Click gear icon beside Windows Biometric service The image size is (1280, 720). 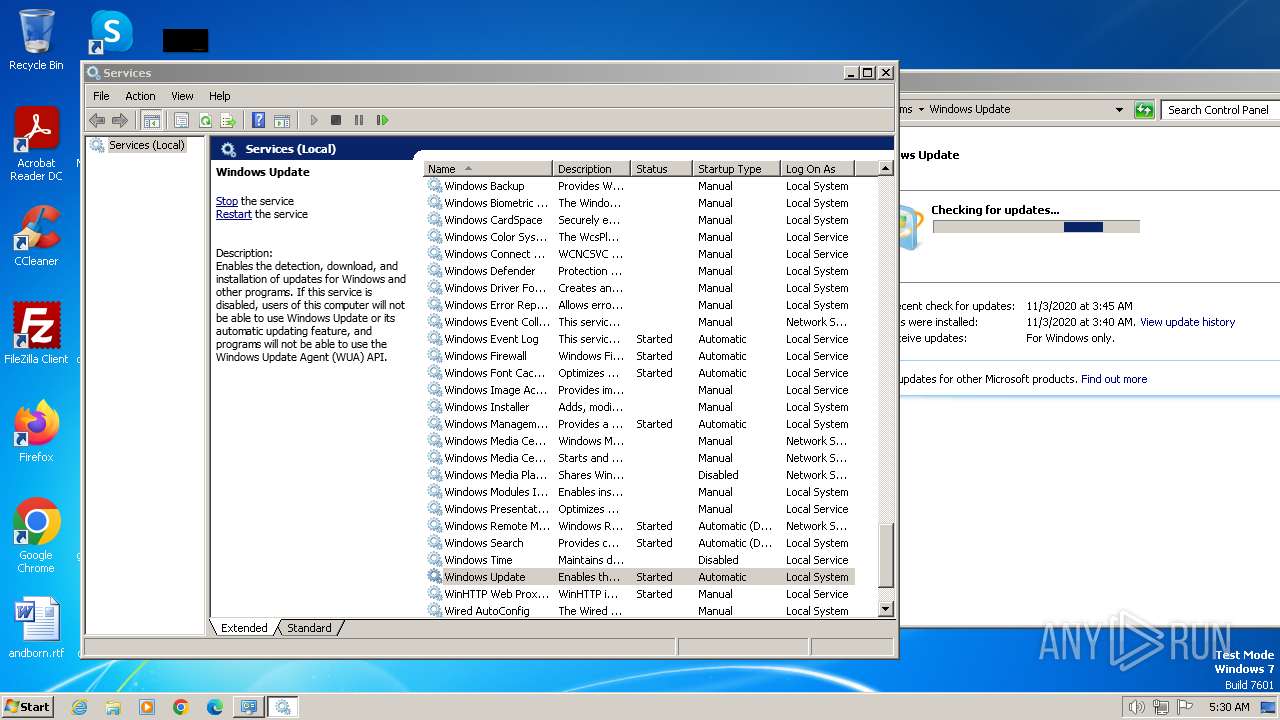(434, 203)
